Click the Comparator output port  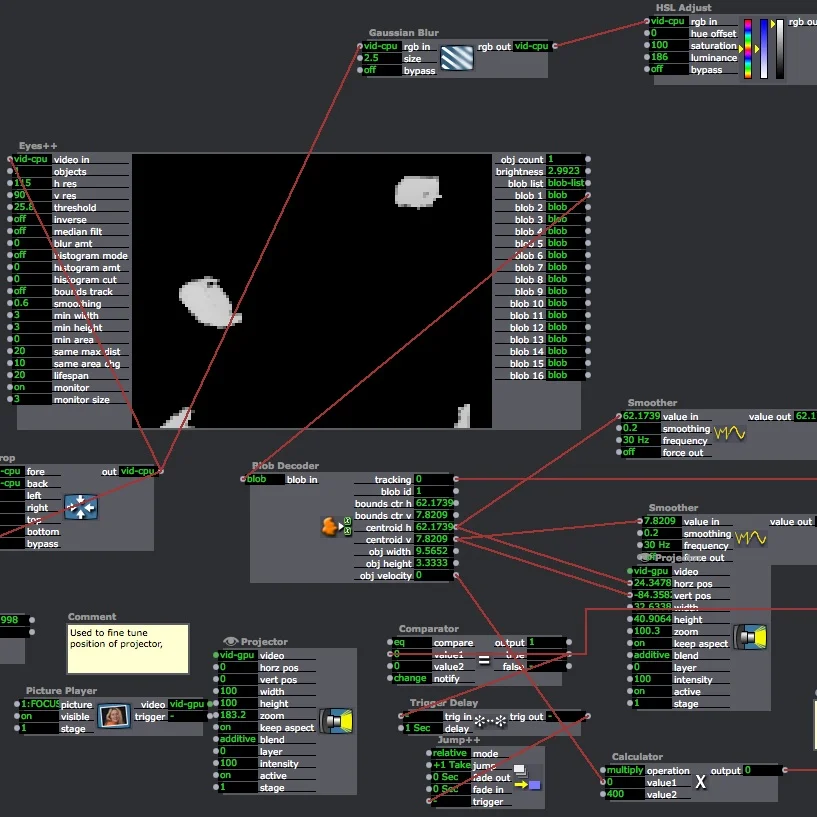pos(569,642)
